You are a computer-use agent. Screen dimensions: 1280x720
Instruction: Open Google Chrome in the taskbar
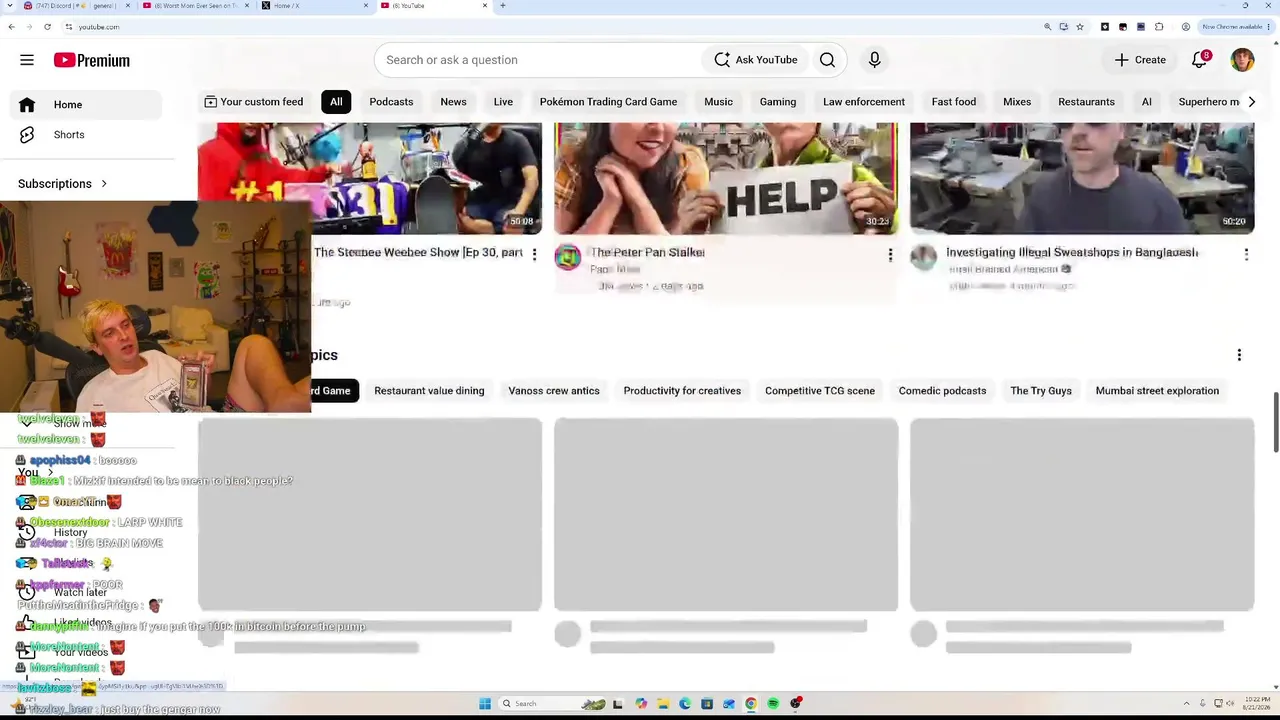(751, 704)
